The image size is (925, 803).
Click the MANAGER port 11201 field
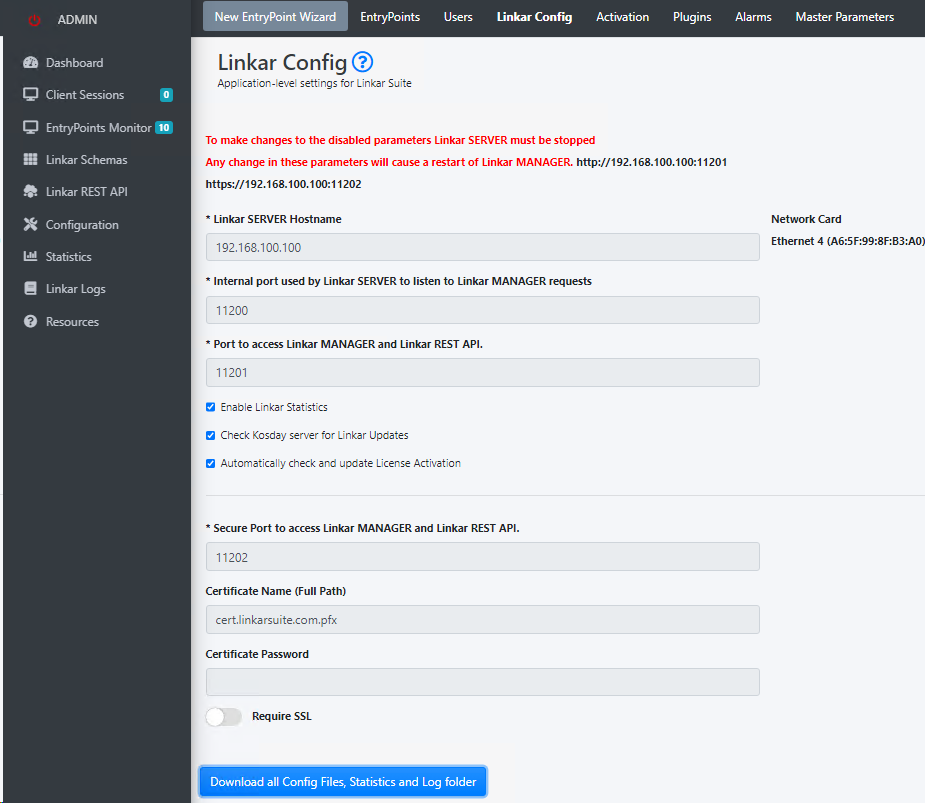tap(483, 373)
